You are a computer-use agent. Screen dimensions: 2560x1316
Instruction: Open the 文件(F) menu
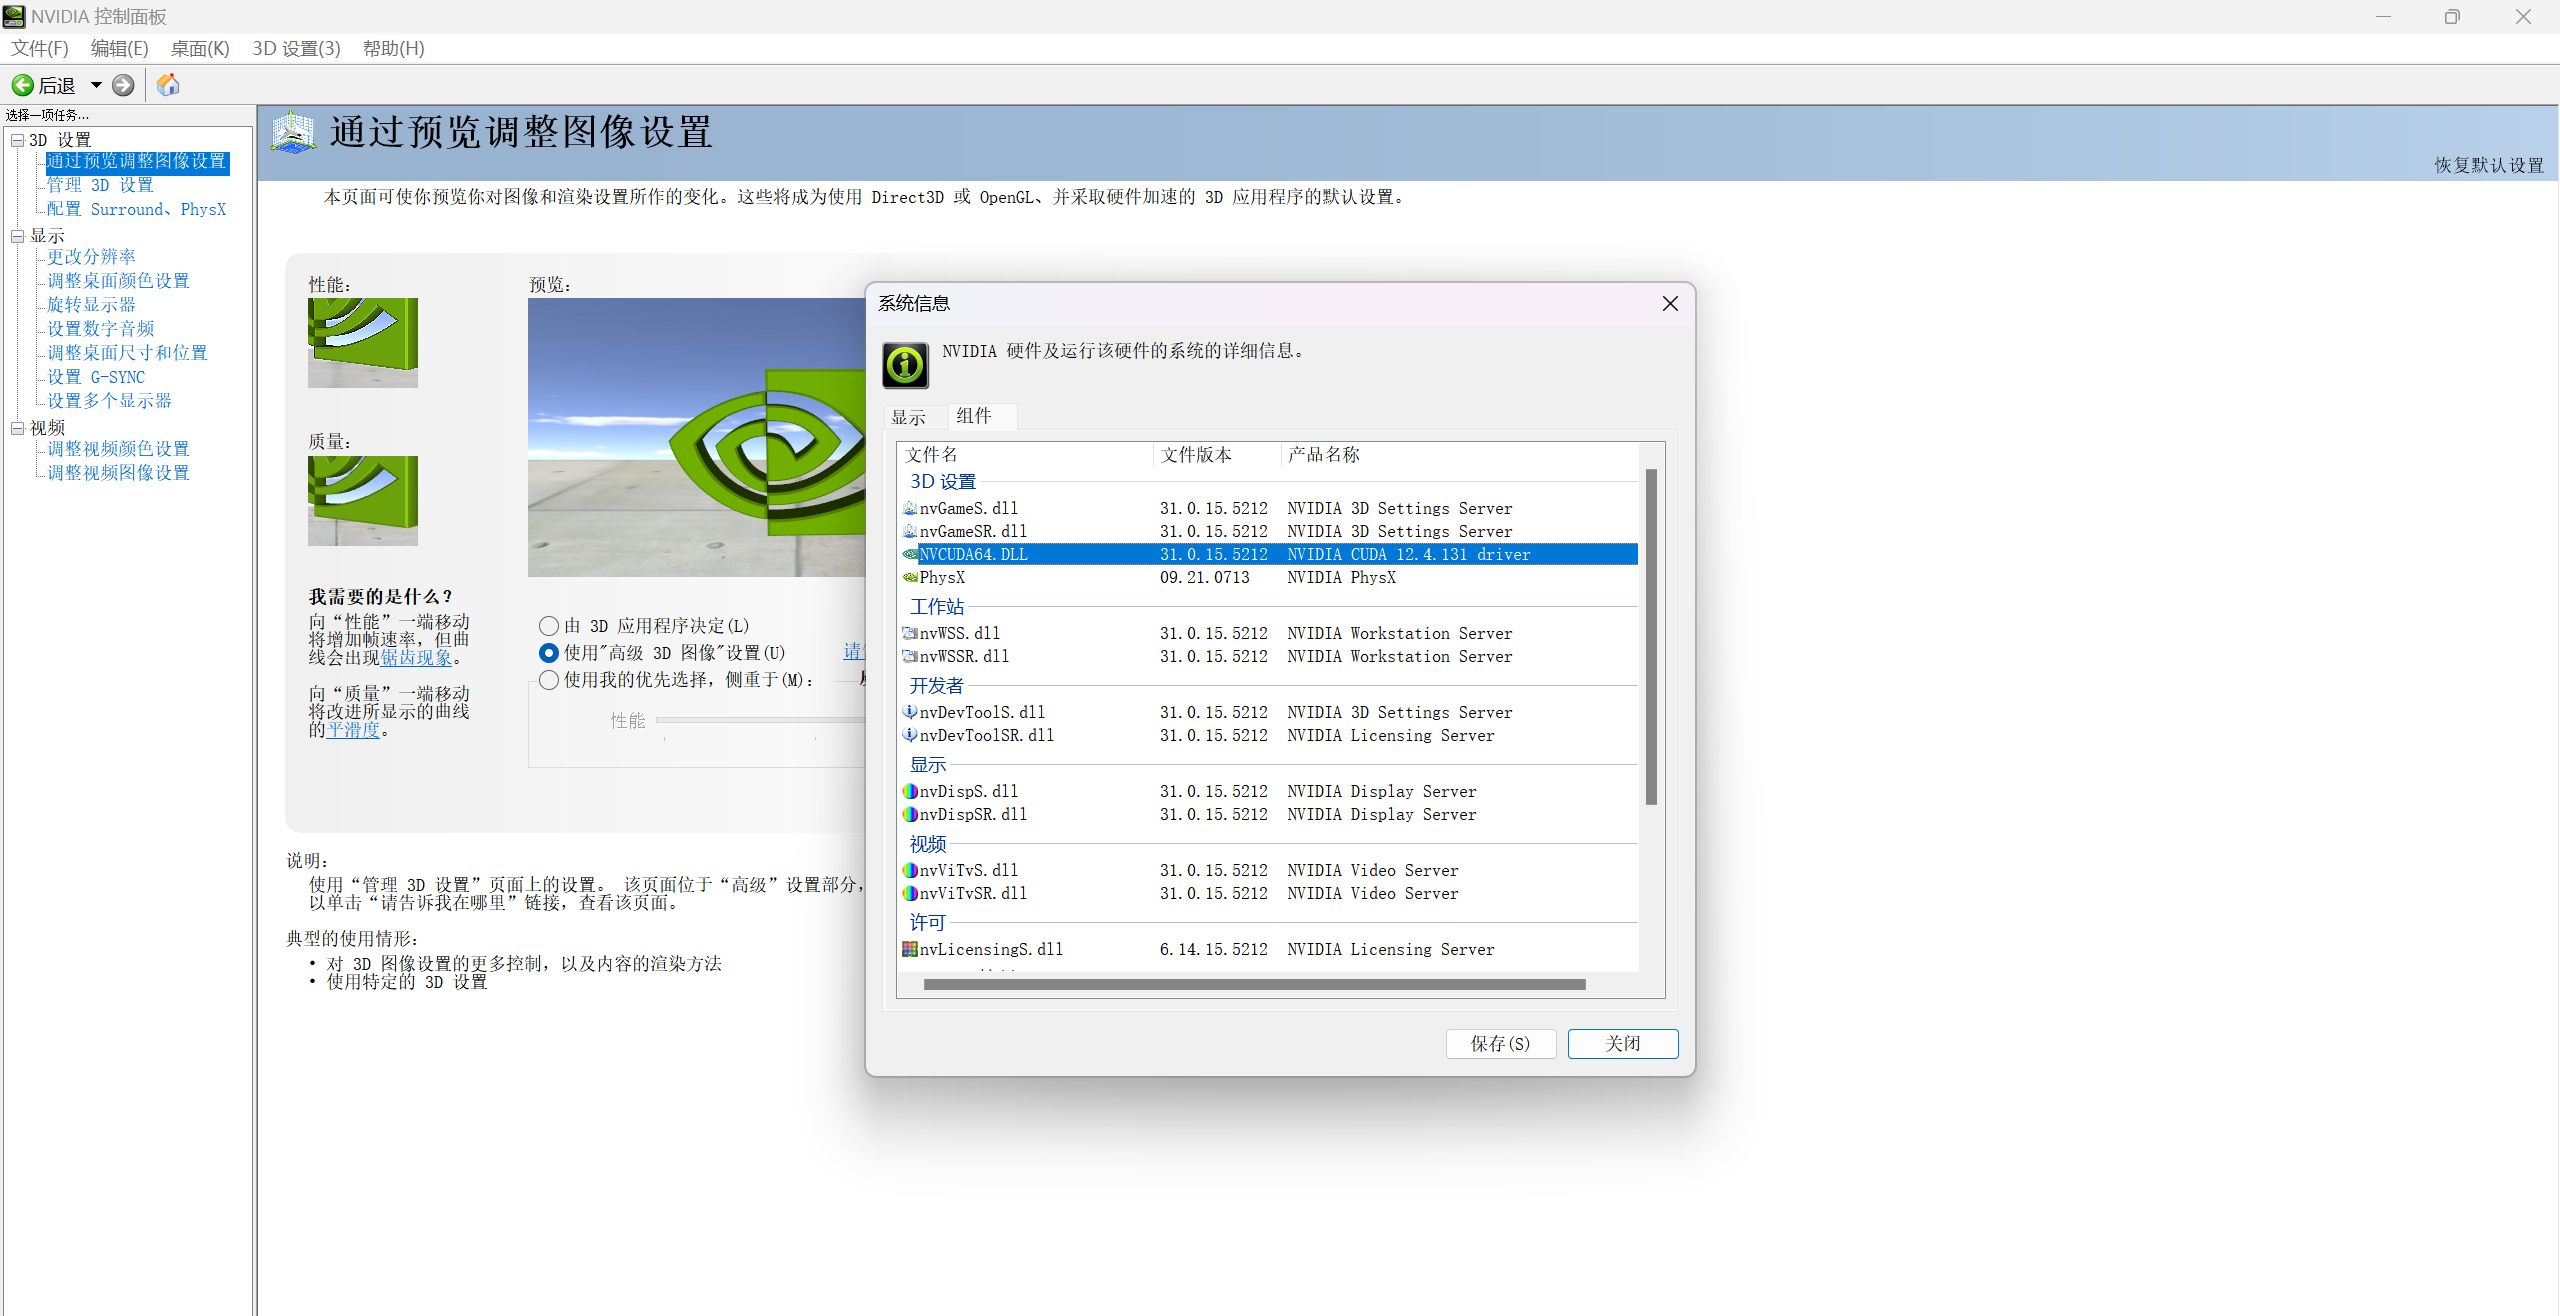click(40, 48)
